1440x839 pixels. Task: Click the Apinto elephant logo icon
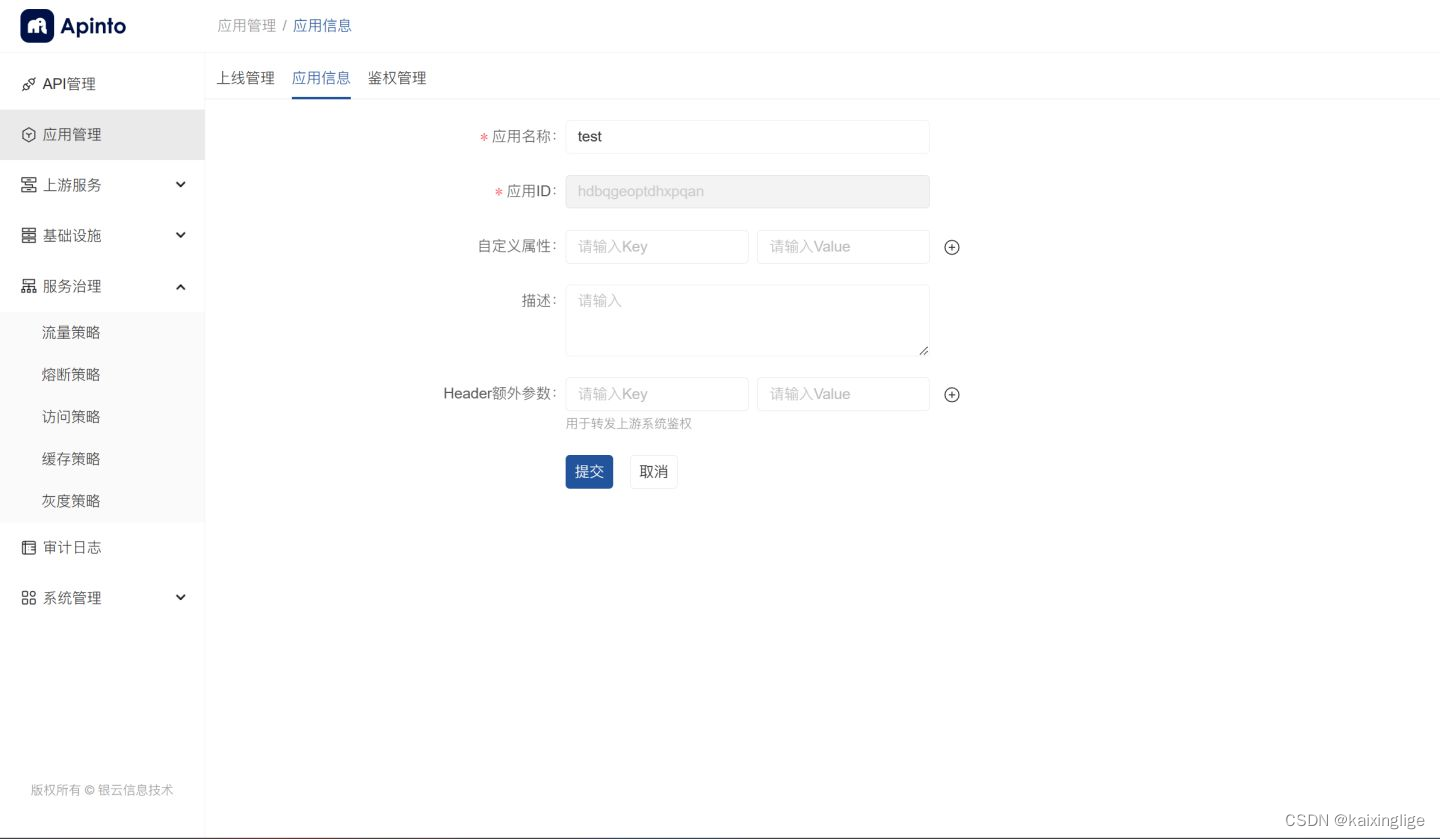(x=37, y=26)
